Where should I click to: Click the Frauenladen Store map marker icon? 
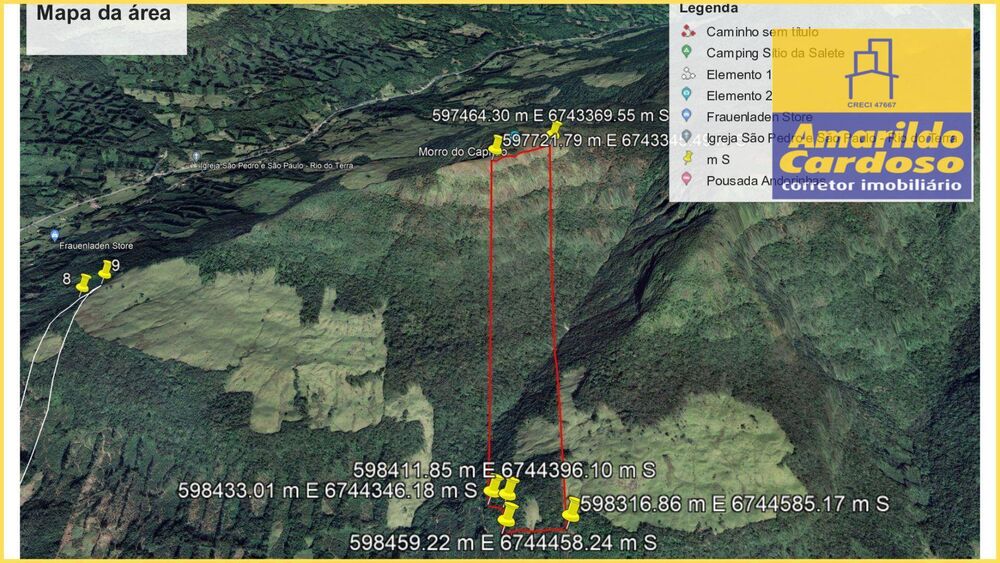coord(55,235)
